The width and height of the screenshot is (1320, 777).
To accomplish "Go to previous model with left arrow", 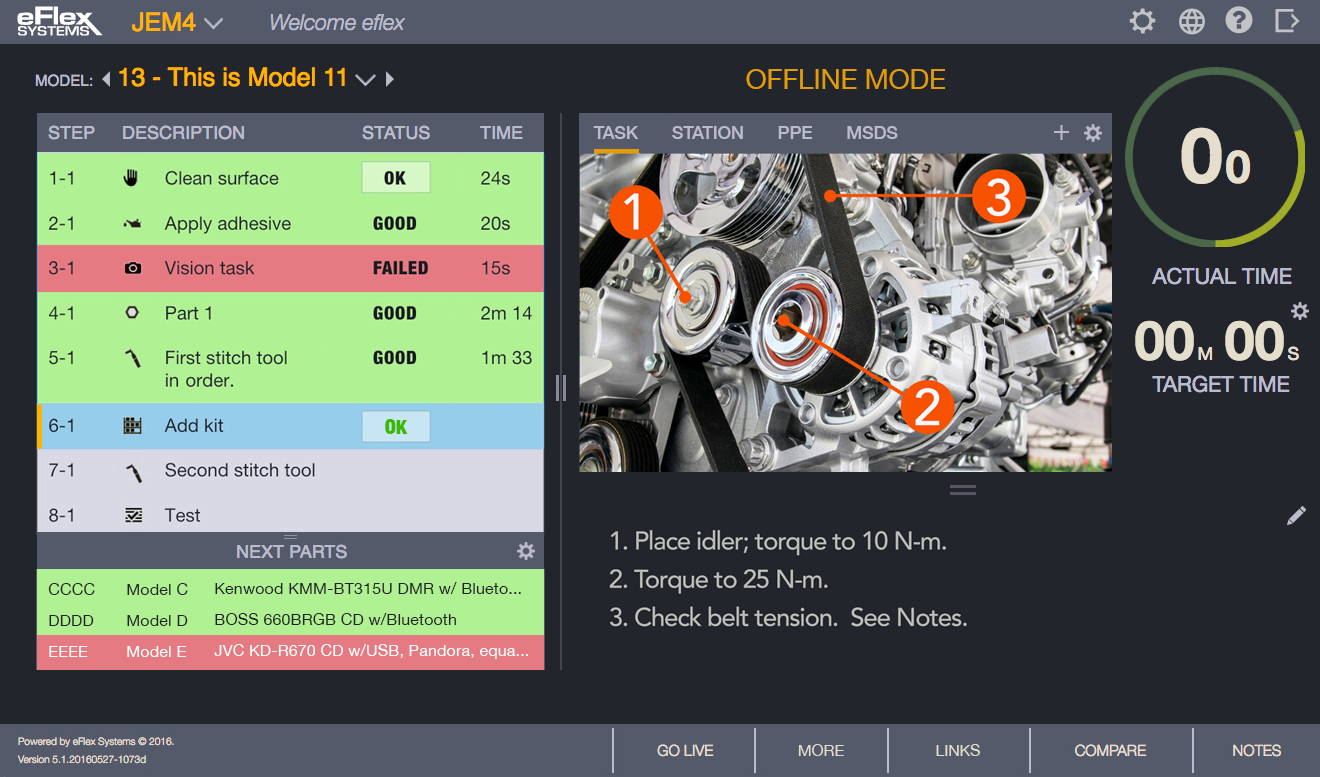I will (x=106, y=79).
